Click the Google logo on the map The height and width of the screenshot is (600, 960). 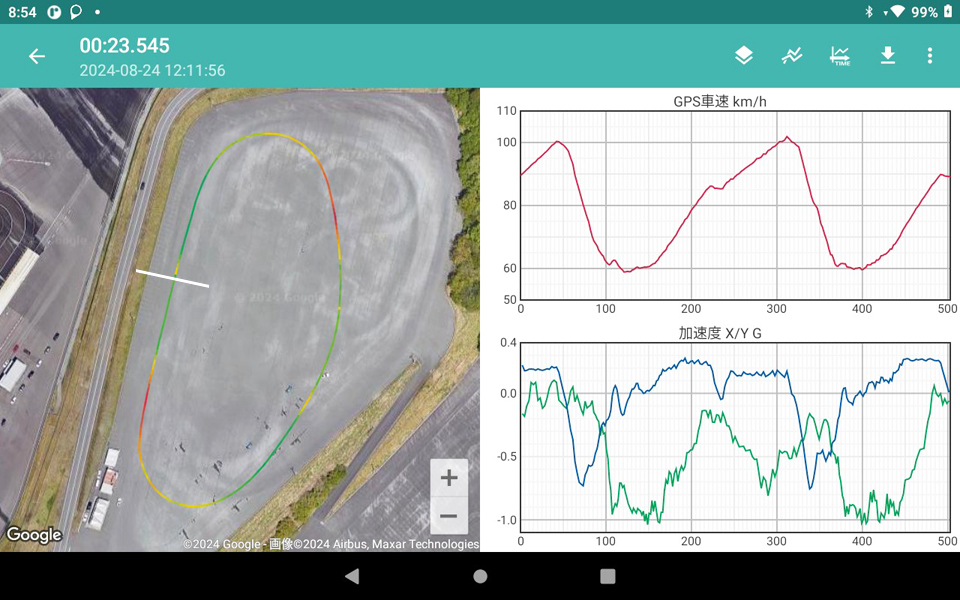pyautogui.click(x=34, y=535)
